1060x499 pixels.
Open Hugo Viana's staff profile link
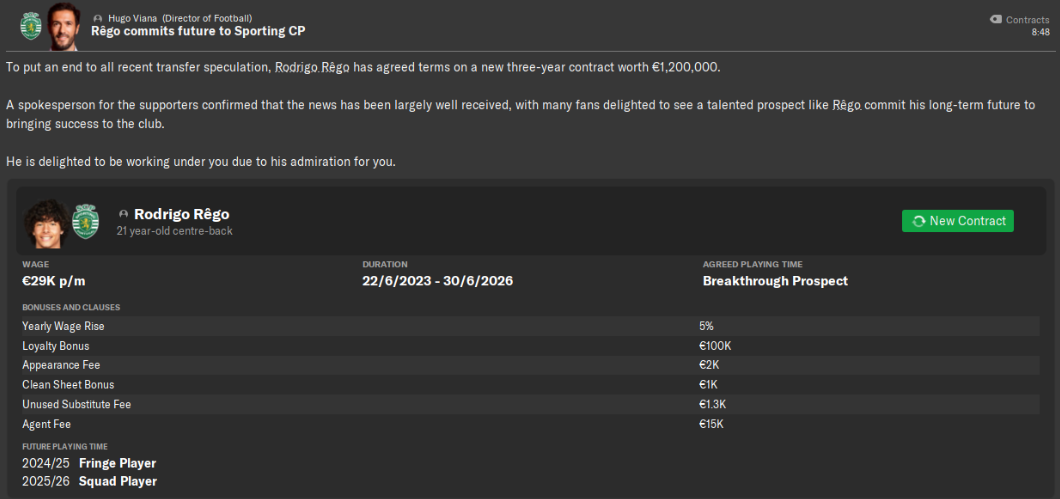pyautogui.click(x=132, y=19)
